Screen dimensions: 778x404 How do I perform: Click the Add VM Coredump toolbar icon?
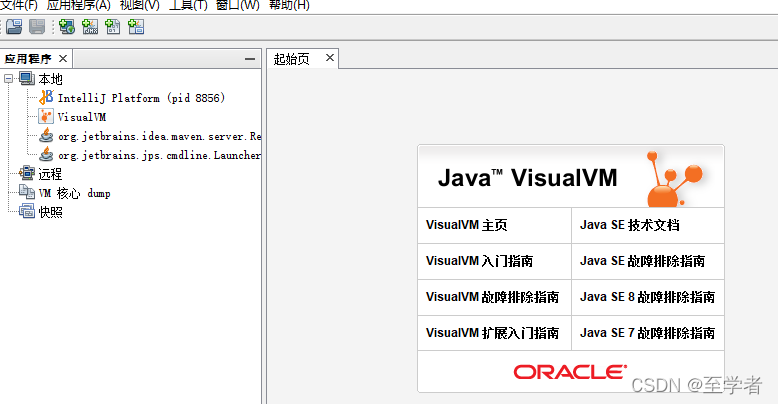pyautogui.click(x=113, y=26)
